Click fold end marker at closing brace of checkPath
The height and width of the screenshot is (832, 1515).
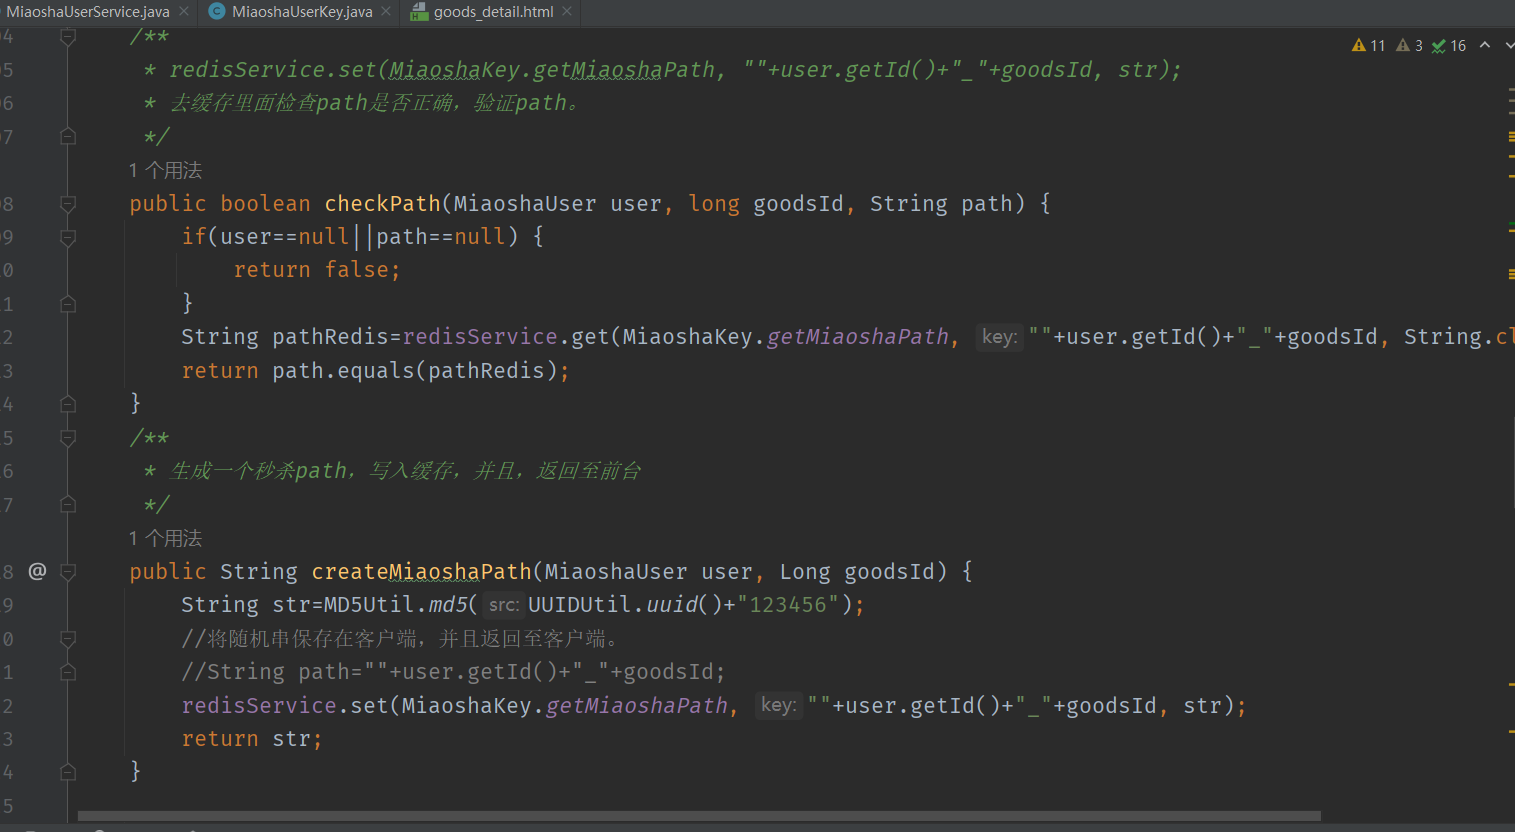coord(68,404)
